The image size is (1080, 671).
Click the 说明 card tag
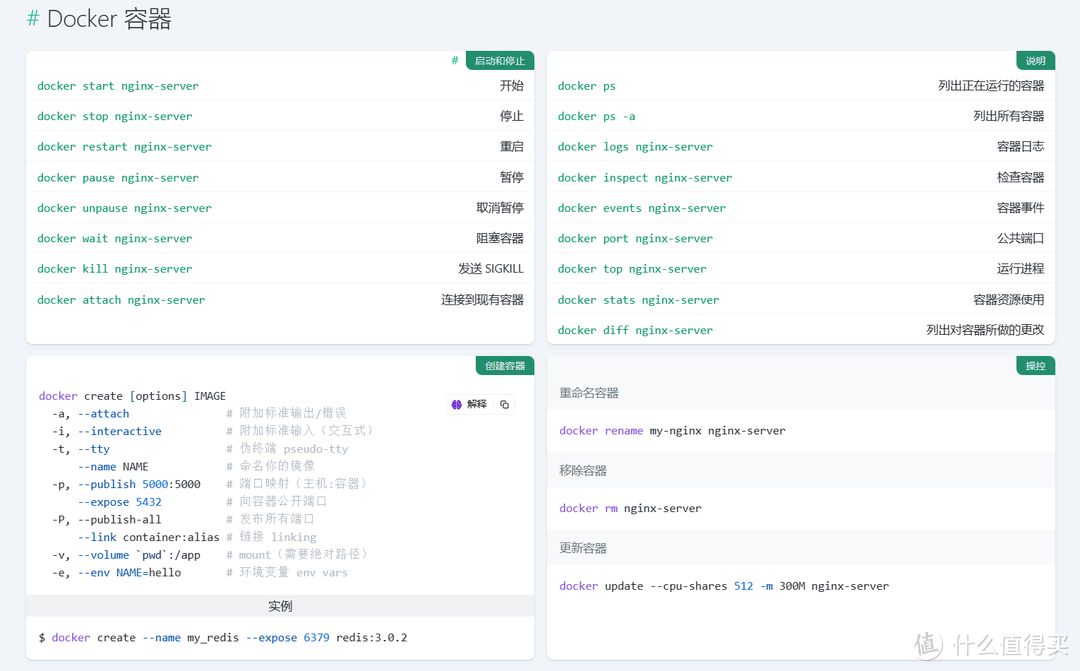click(1035, 61)
